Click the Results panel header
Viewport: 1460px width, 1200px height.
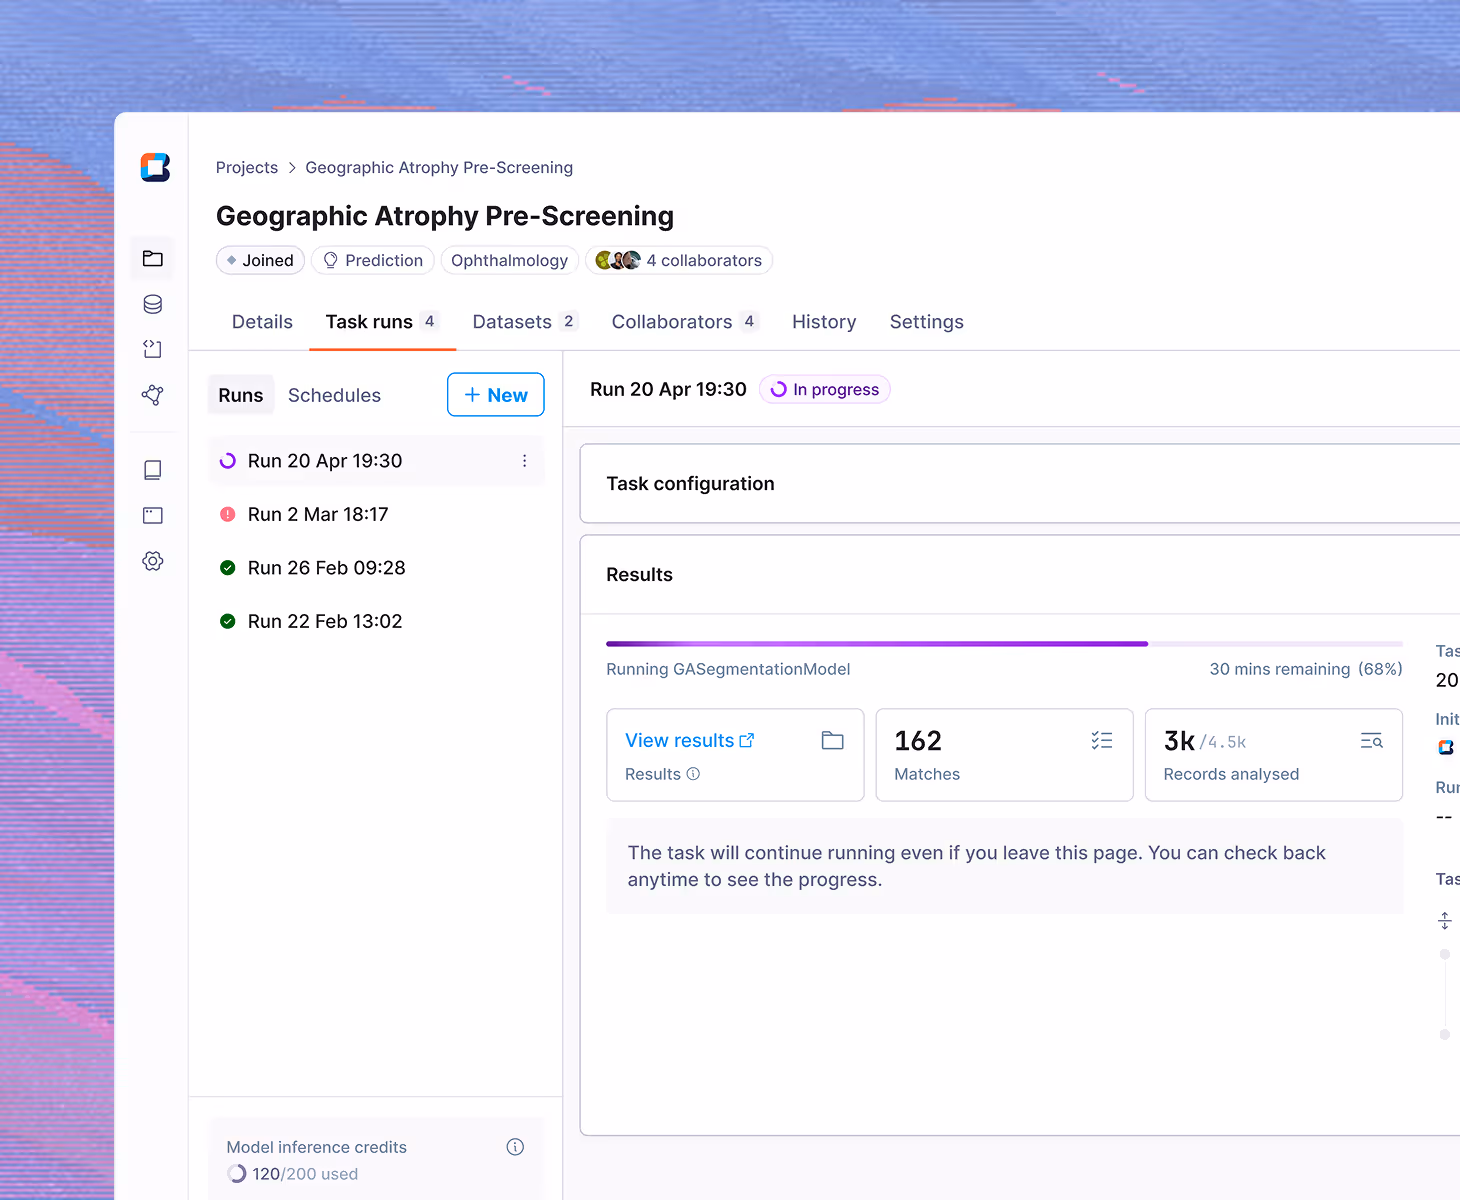tap(1020, 575)
